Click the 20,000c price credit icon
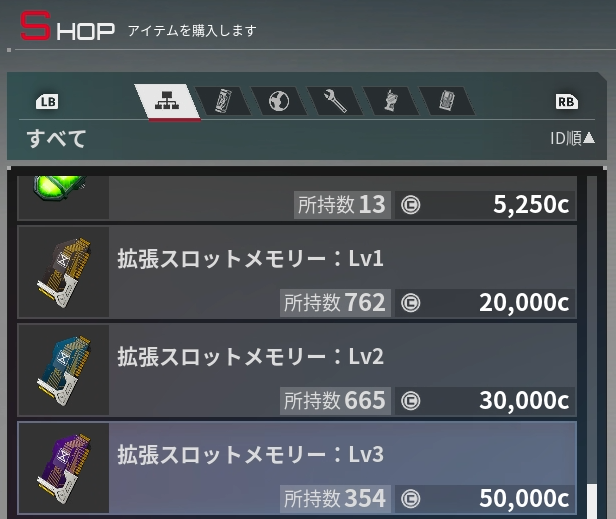This screenshot has height=519, width=616. pyautogui.click(x=411, y=303)
